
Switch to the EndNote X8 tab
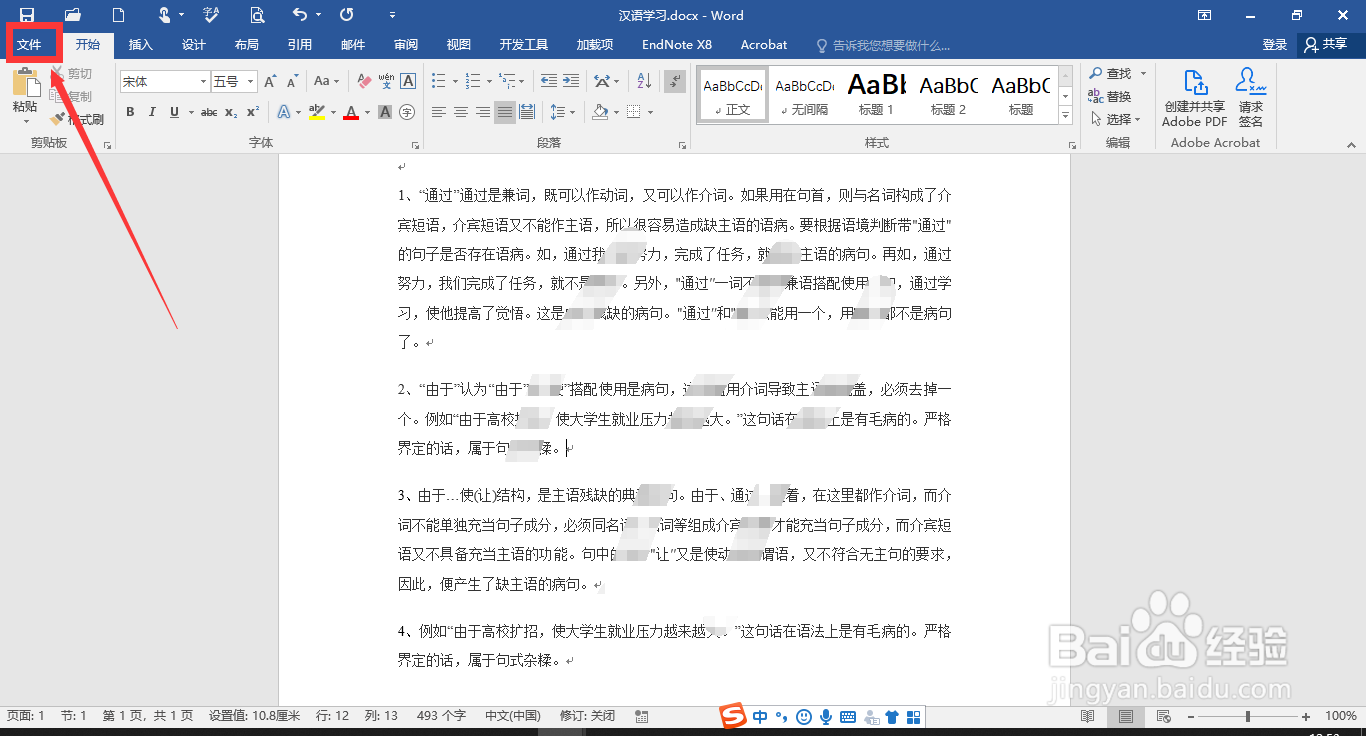(677, 45)
